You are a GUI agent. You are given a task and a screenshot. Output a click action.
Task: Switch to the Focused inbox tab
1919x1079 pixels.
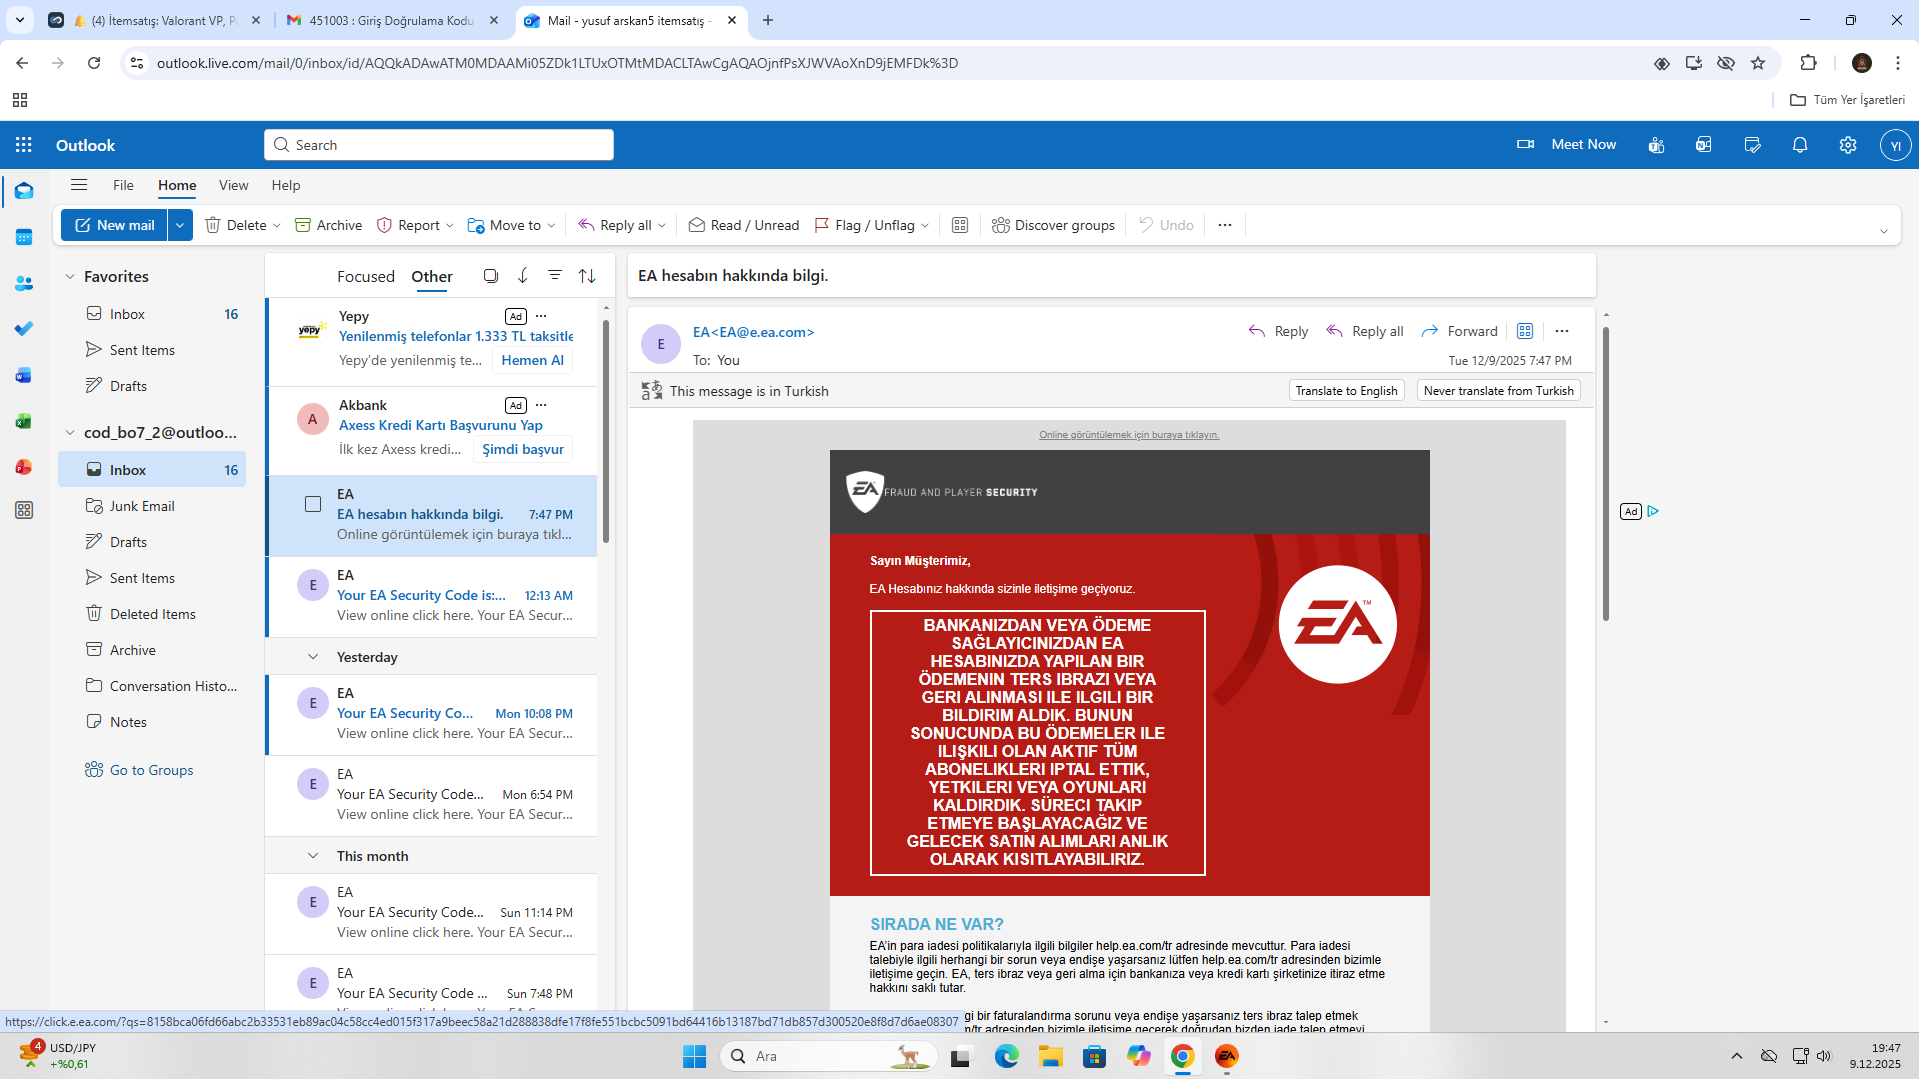click(366, 277)
